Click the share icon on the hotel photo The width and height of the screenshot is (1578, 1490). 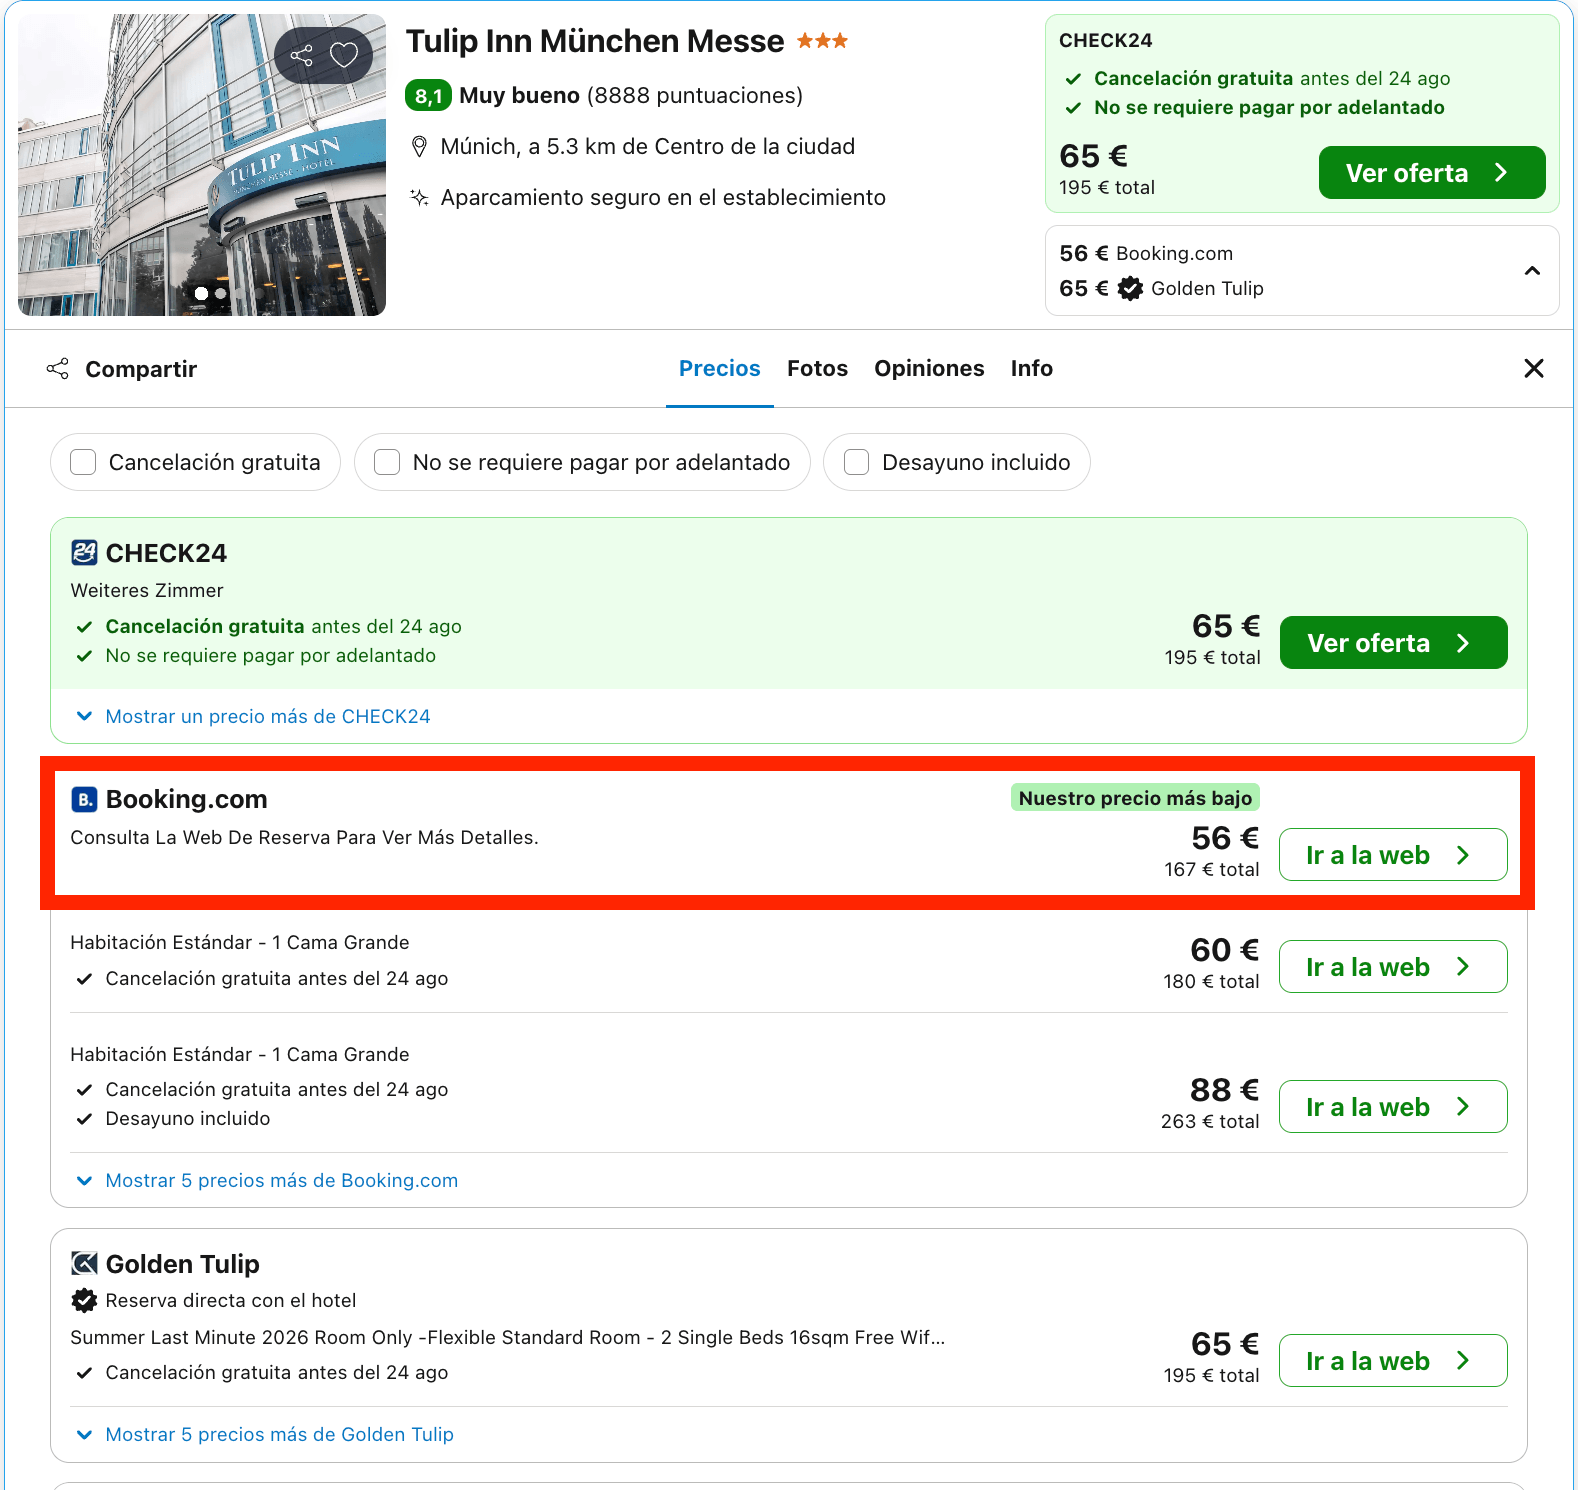click(301, 55)
